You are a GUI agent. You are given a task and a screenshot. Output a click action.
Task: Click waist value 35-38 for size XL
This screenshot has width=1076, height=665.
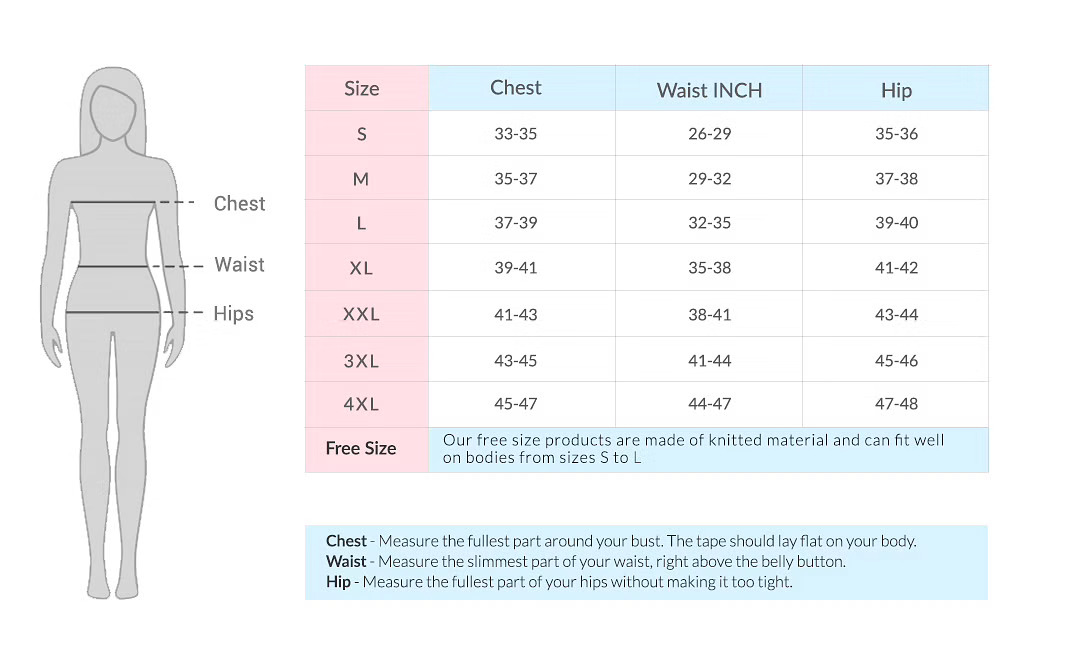[710, 268]
